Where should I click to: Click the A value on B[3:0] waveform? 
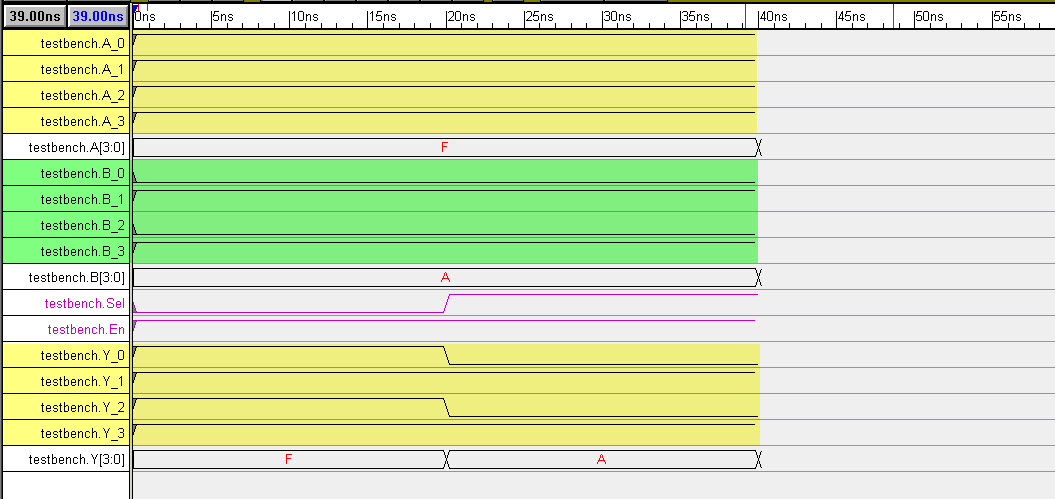click(x=445, y=277)
